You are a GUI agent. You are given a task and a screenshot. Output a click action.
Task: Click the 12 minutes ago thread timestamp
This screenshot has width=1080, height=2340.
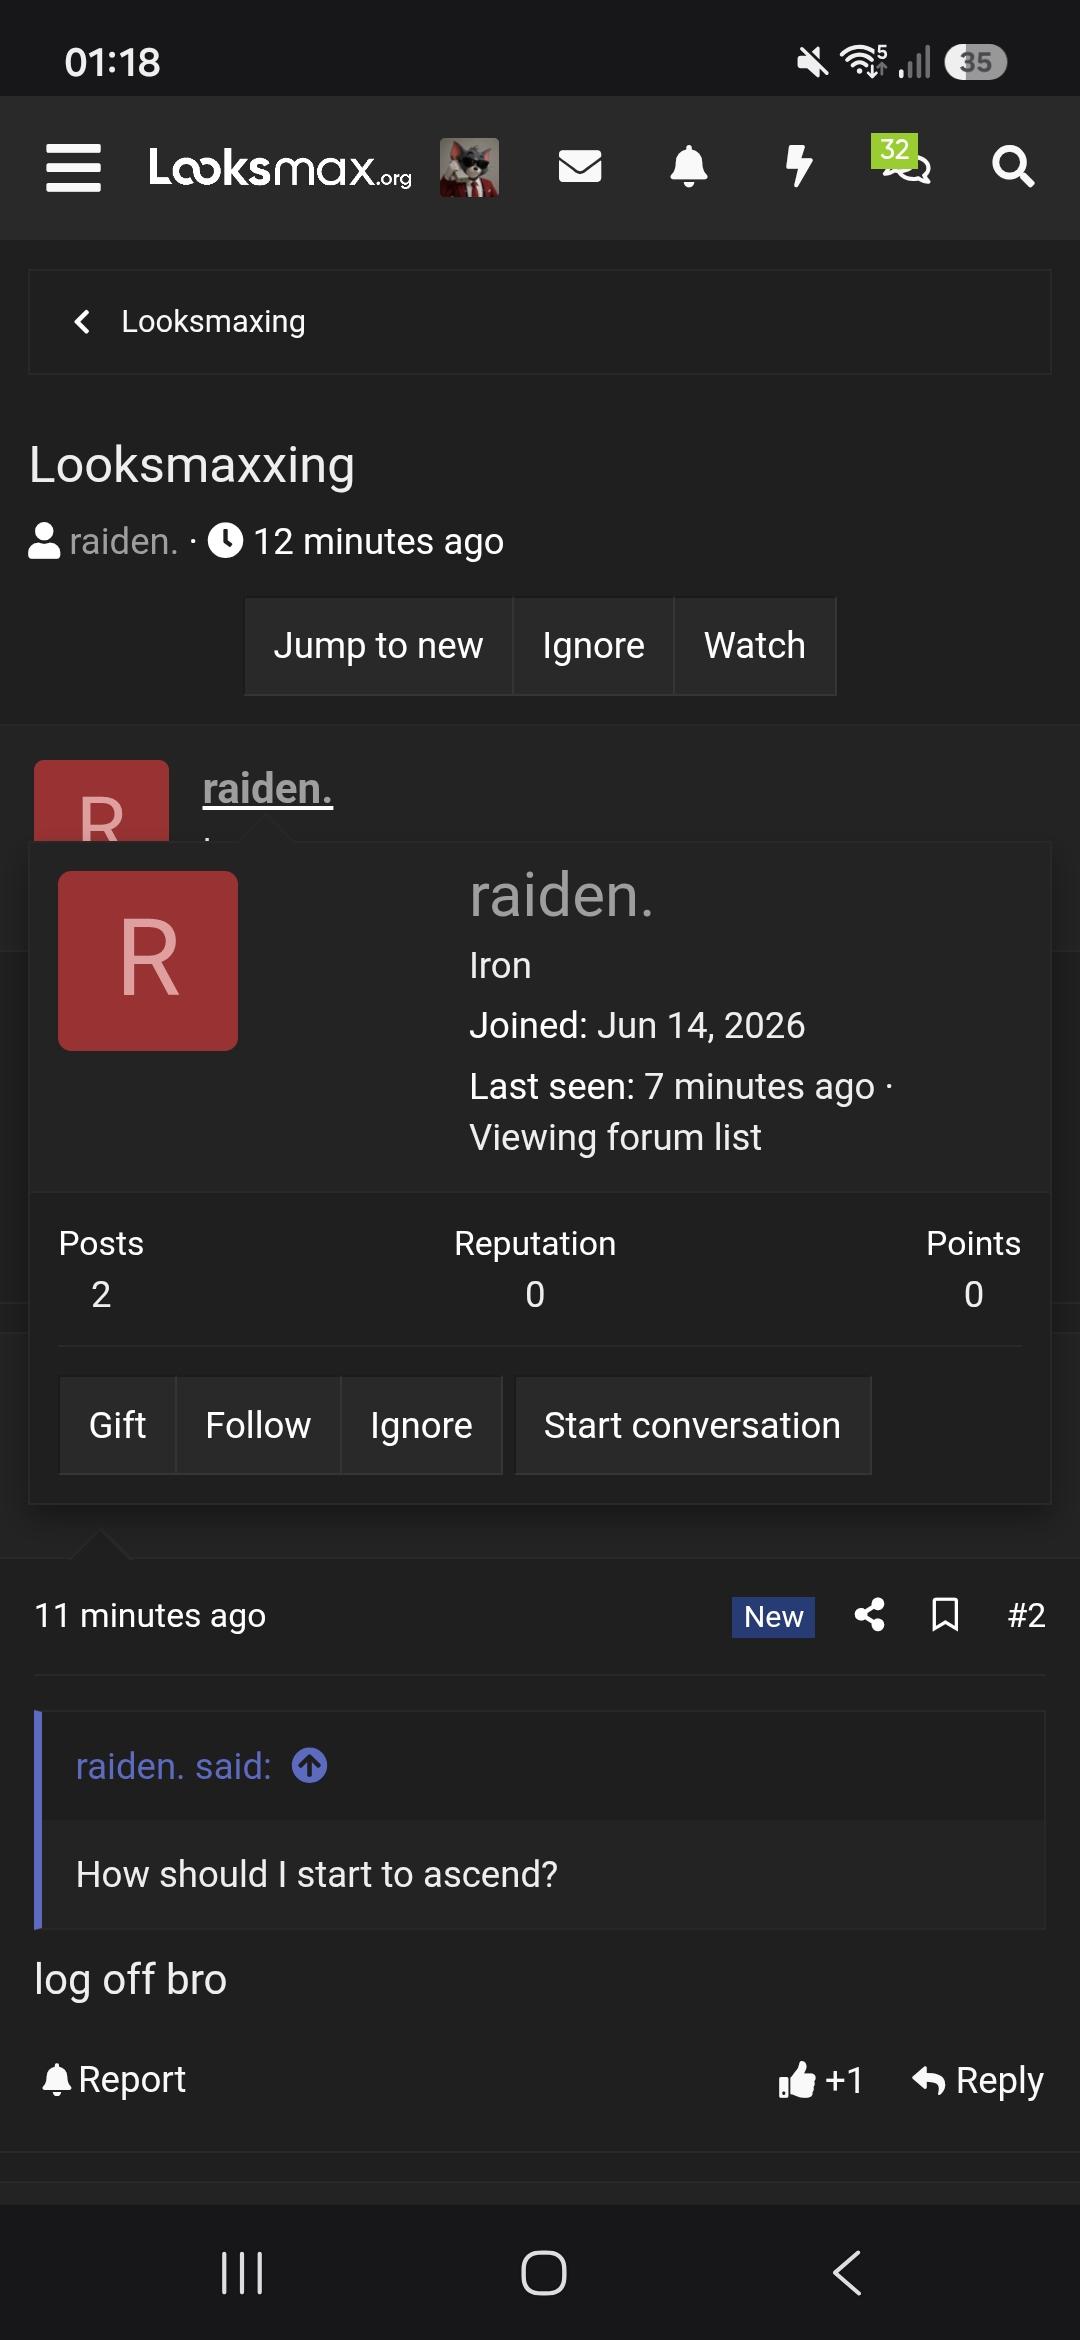click(x=378, y=541)
